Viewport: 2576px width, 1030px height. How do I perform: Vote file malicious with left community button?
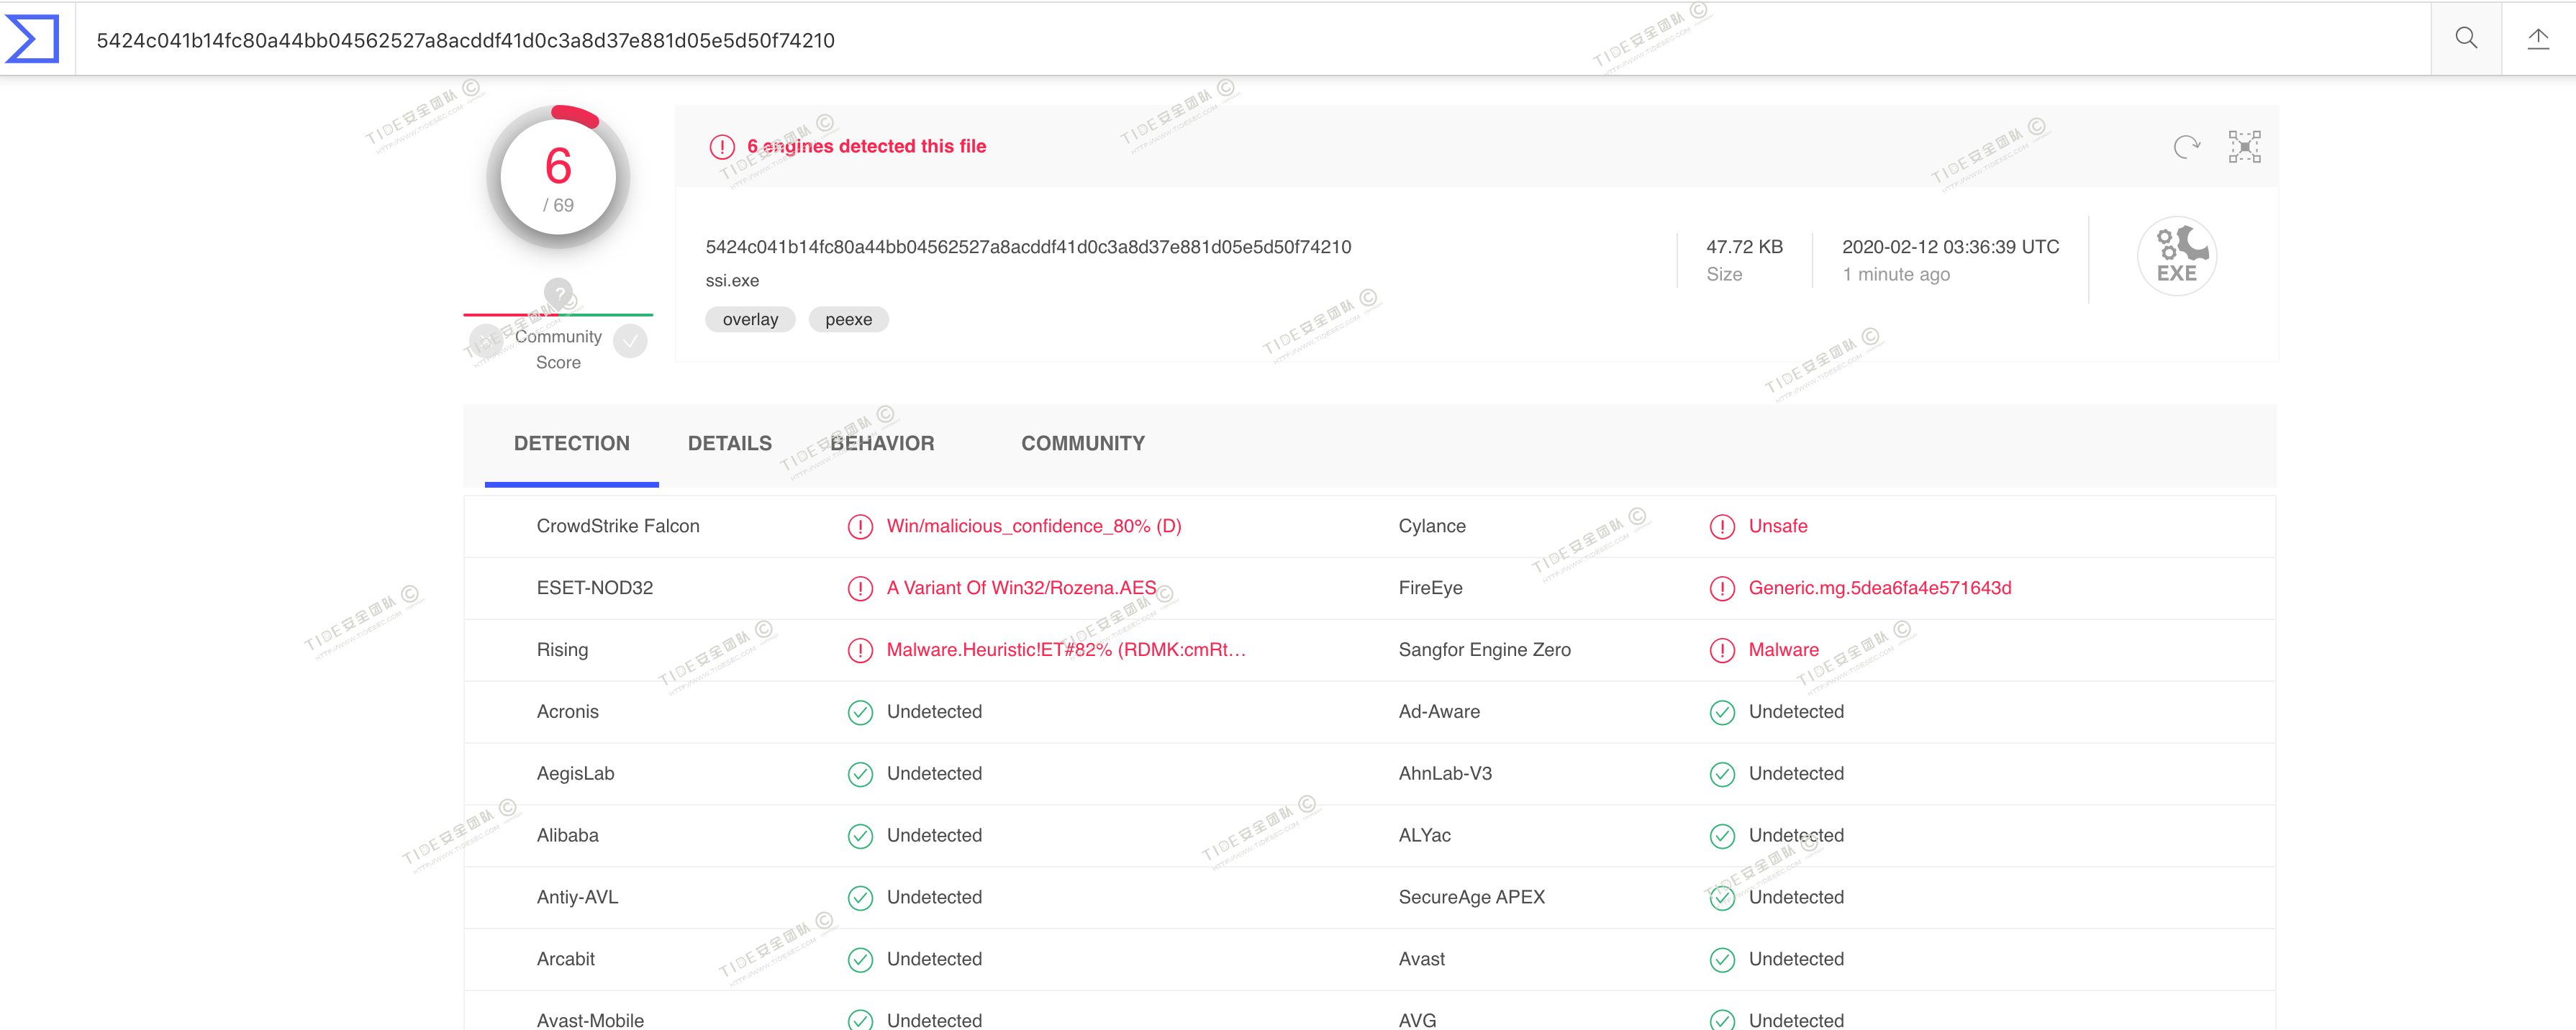pos(486,341)
